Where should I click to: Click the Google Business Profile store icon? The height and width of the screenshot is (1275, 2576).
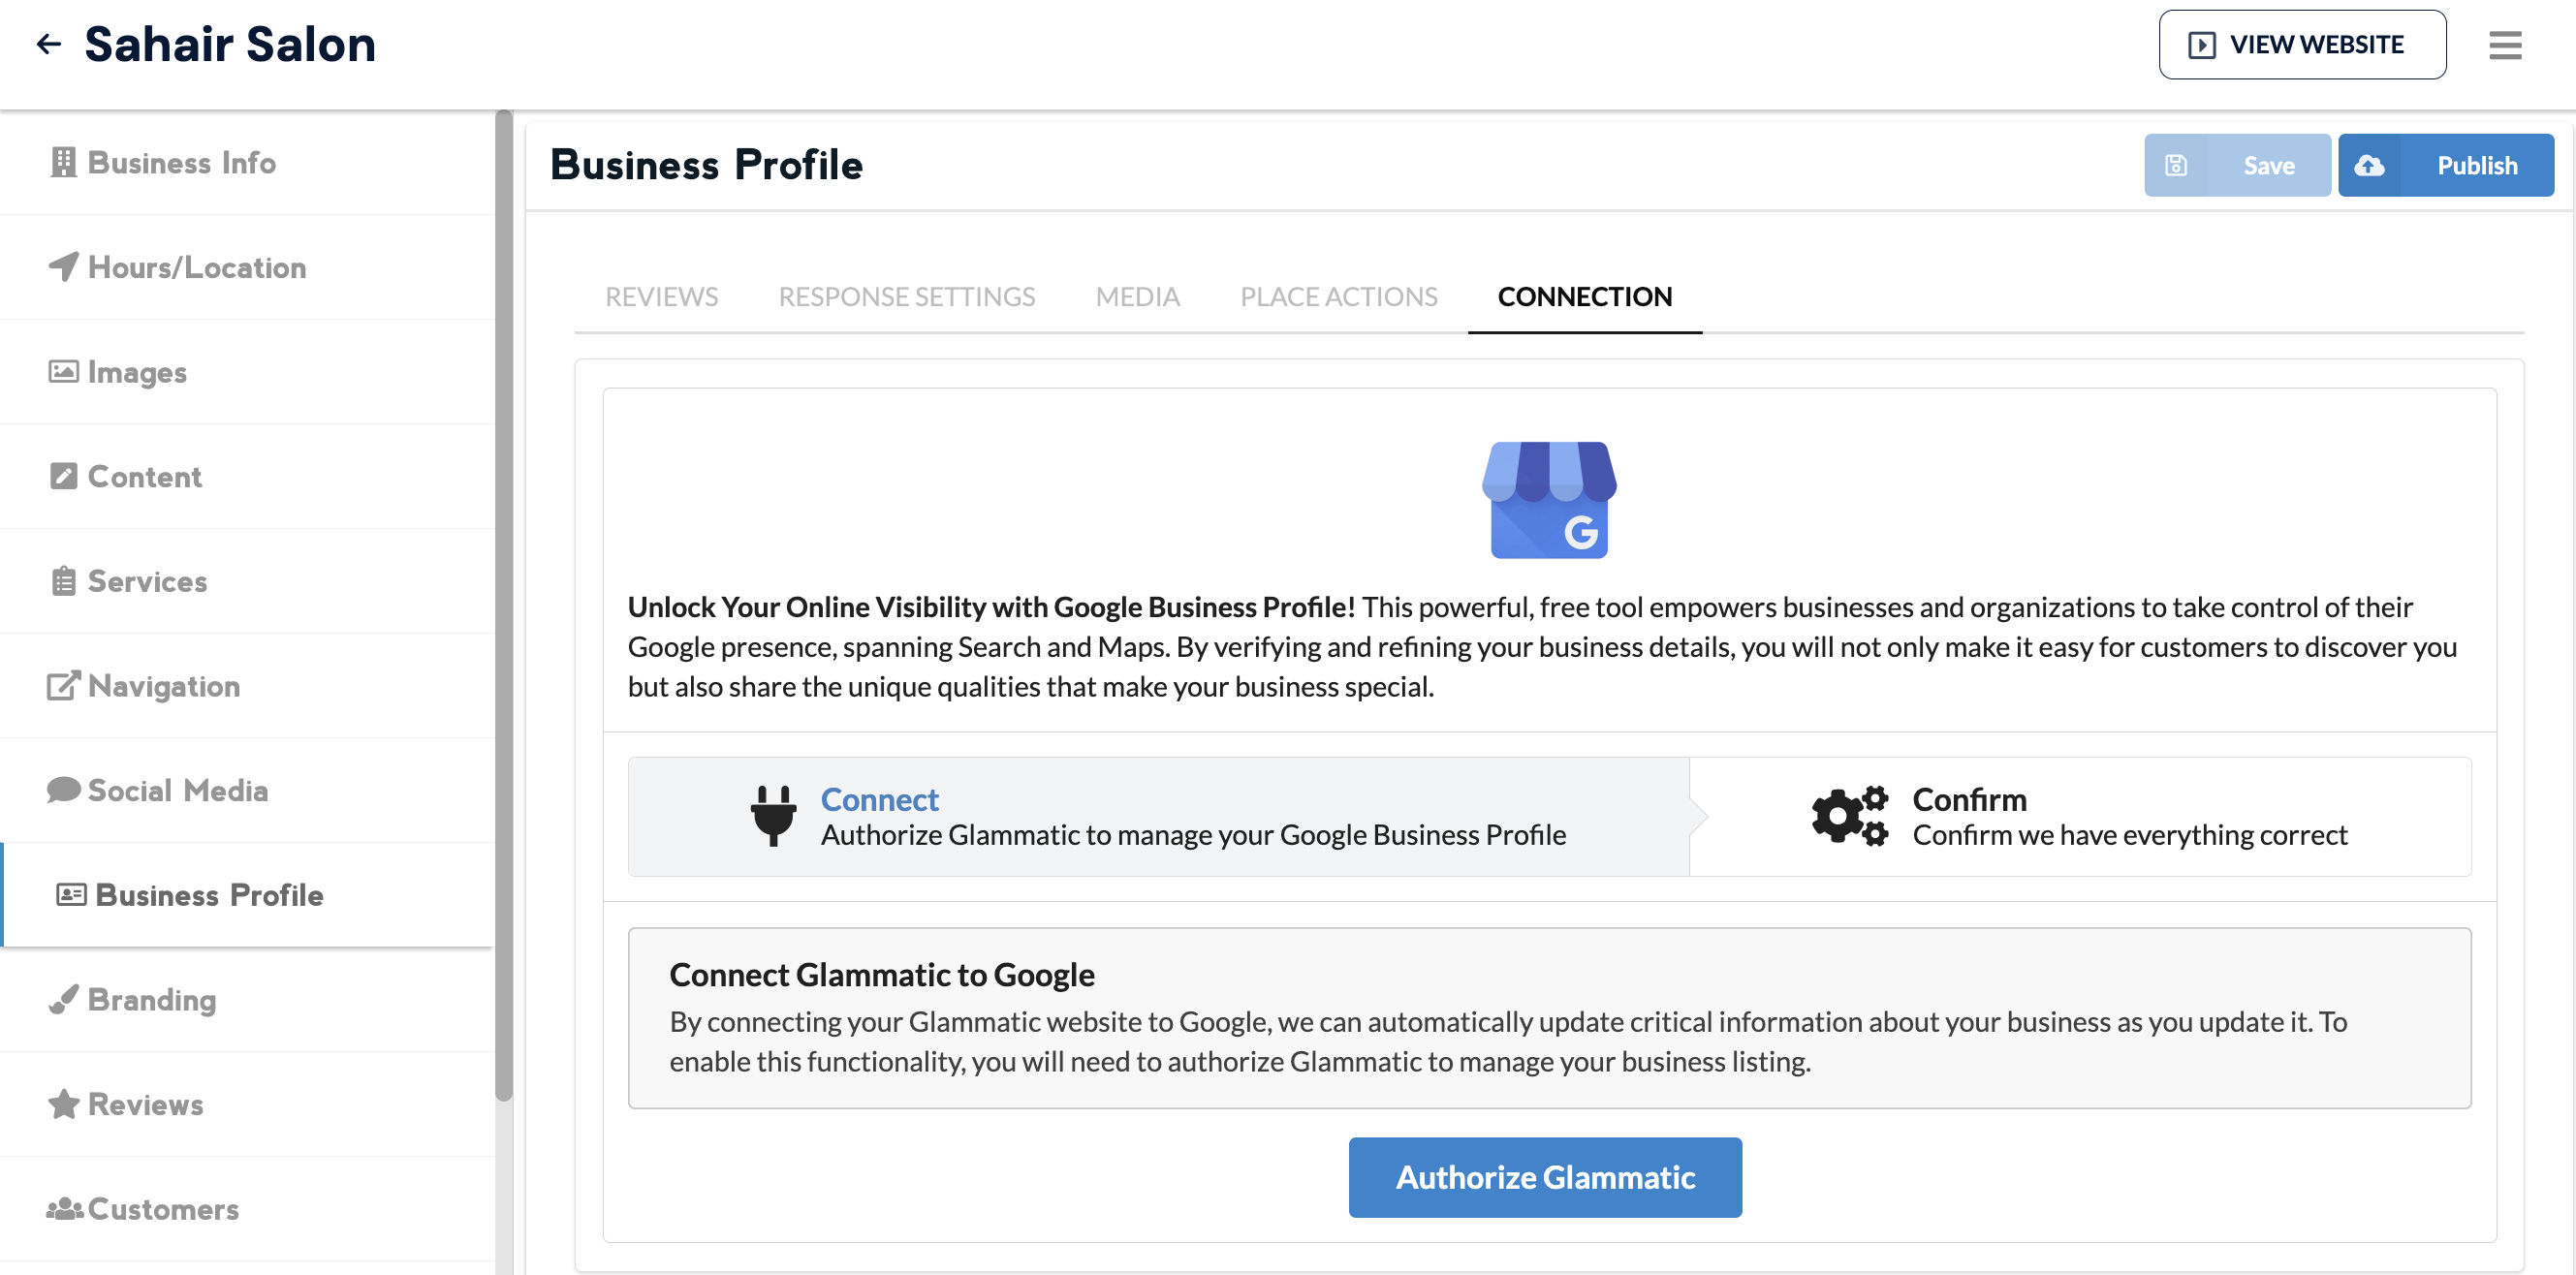pyautogui.click(x=1548, y=500)
